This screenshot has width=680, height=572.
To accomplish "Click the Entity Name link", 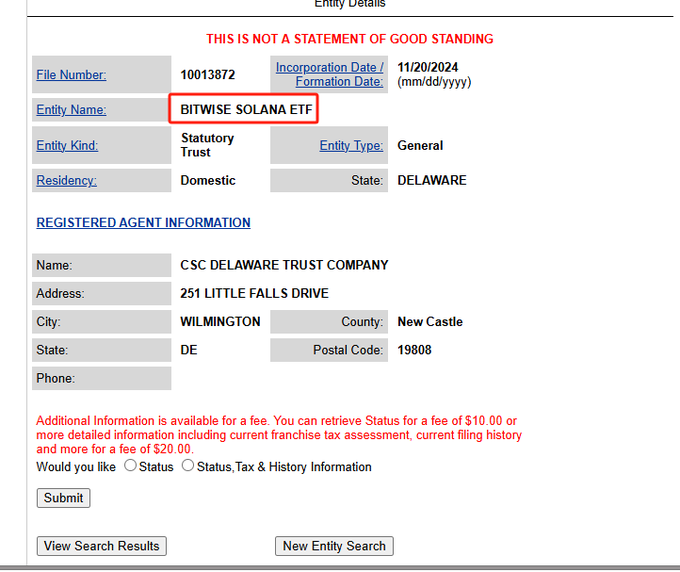I will (71, 110).
